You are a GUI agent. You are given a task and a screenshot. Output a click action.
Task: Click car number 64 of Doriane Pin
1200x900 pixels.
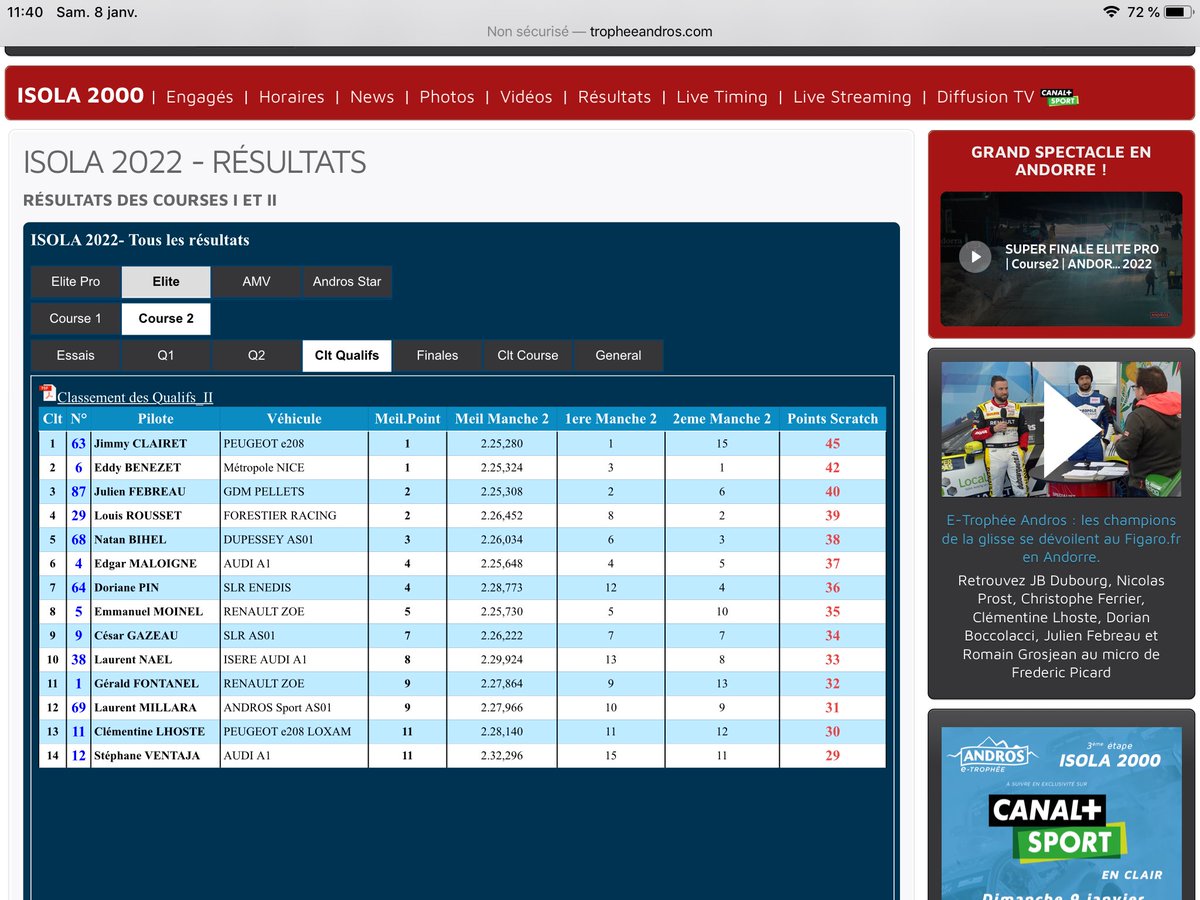(x=78, y=587)
